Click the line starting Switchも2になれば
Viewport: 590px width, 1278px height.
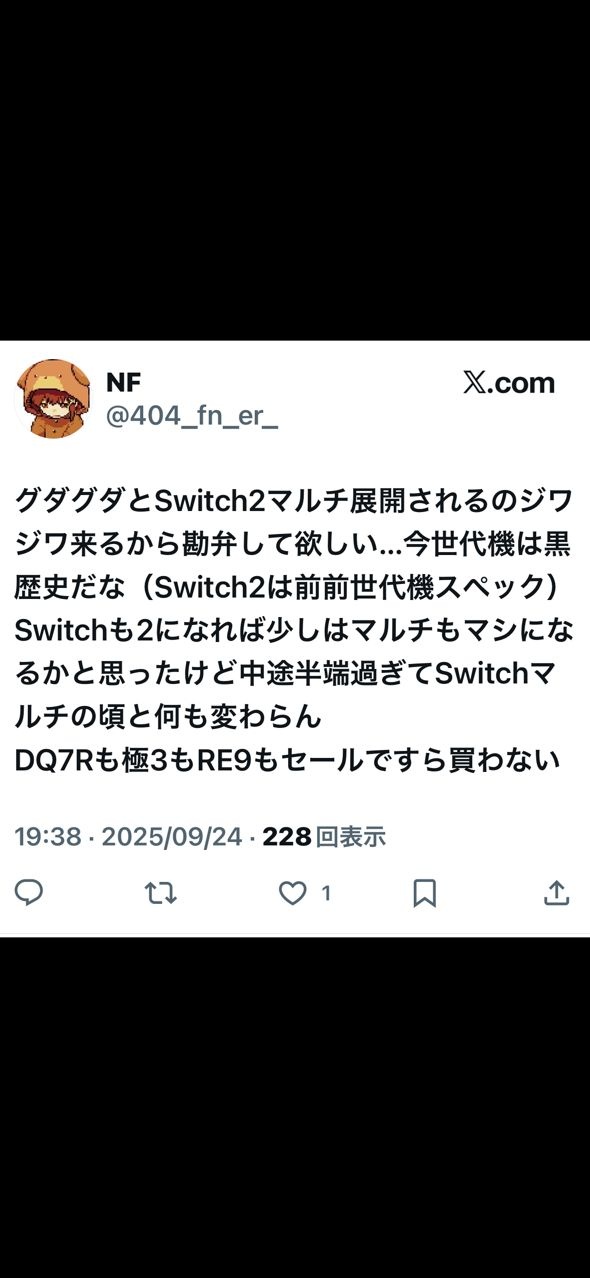tap(294, 629)
